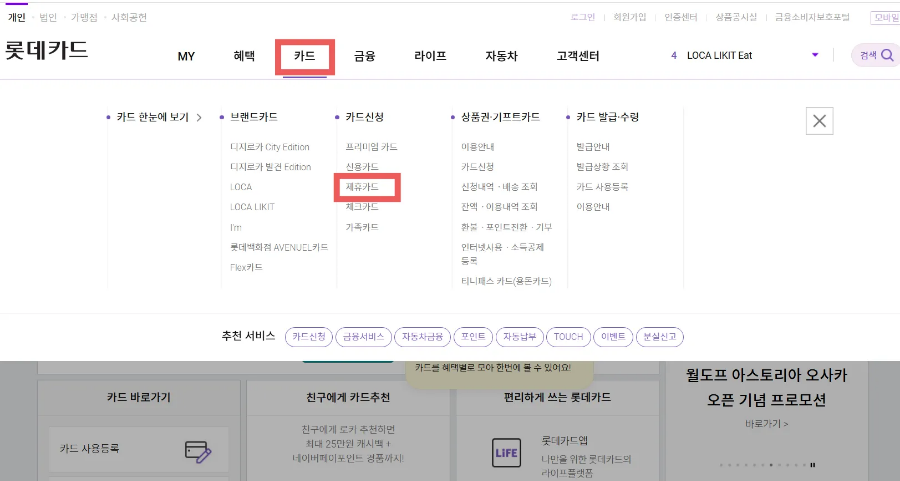
Task: Open 잔액 · 이용내역 조회
Action: click(499, 207)
